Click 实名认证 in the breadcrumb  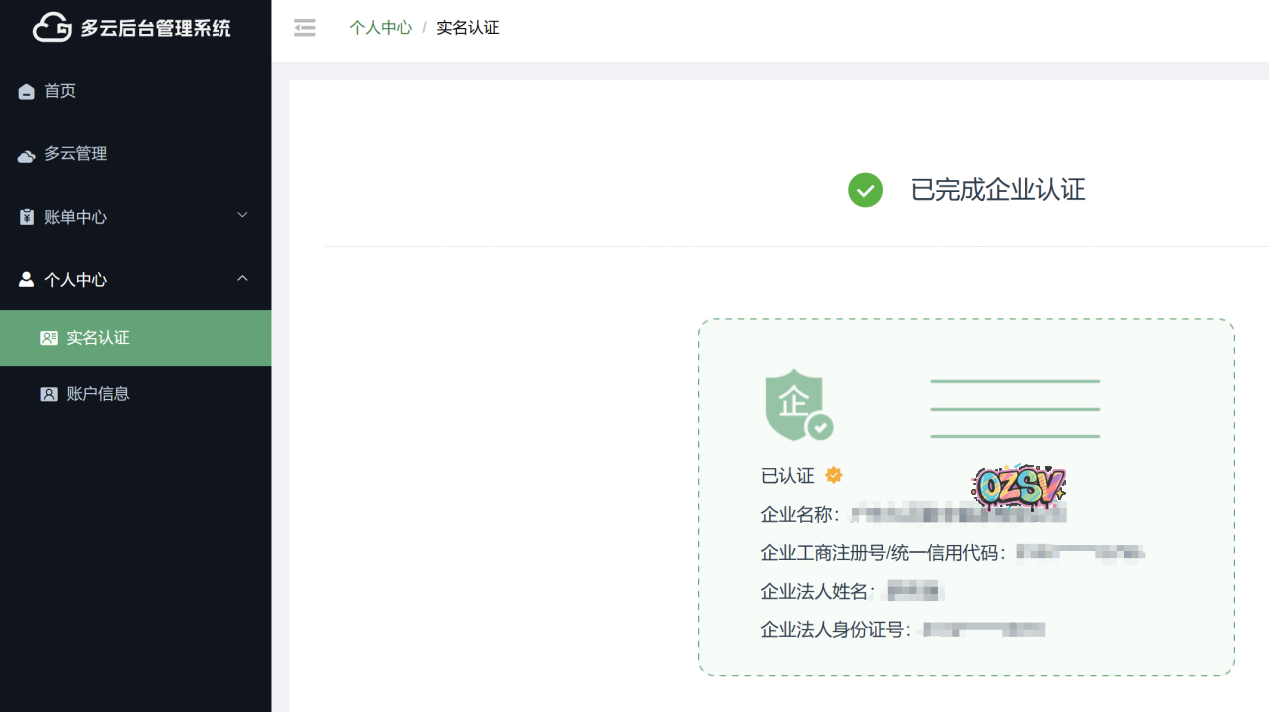click(x=467, y=28)
